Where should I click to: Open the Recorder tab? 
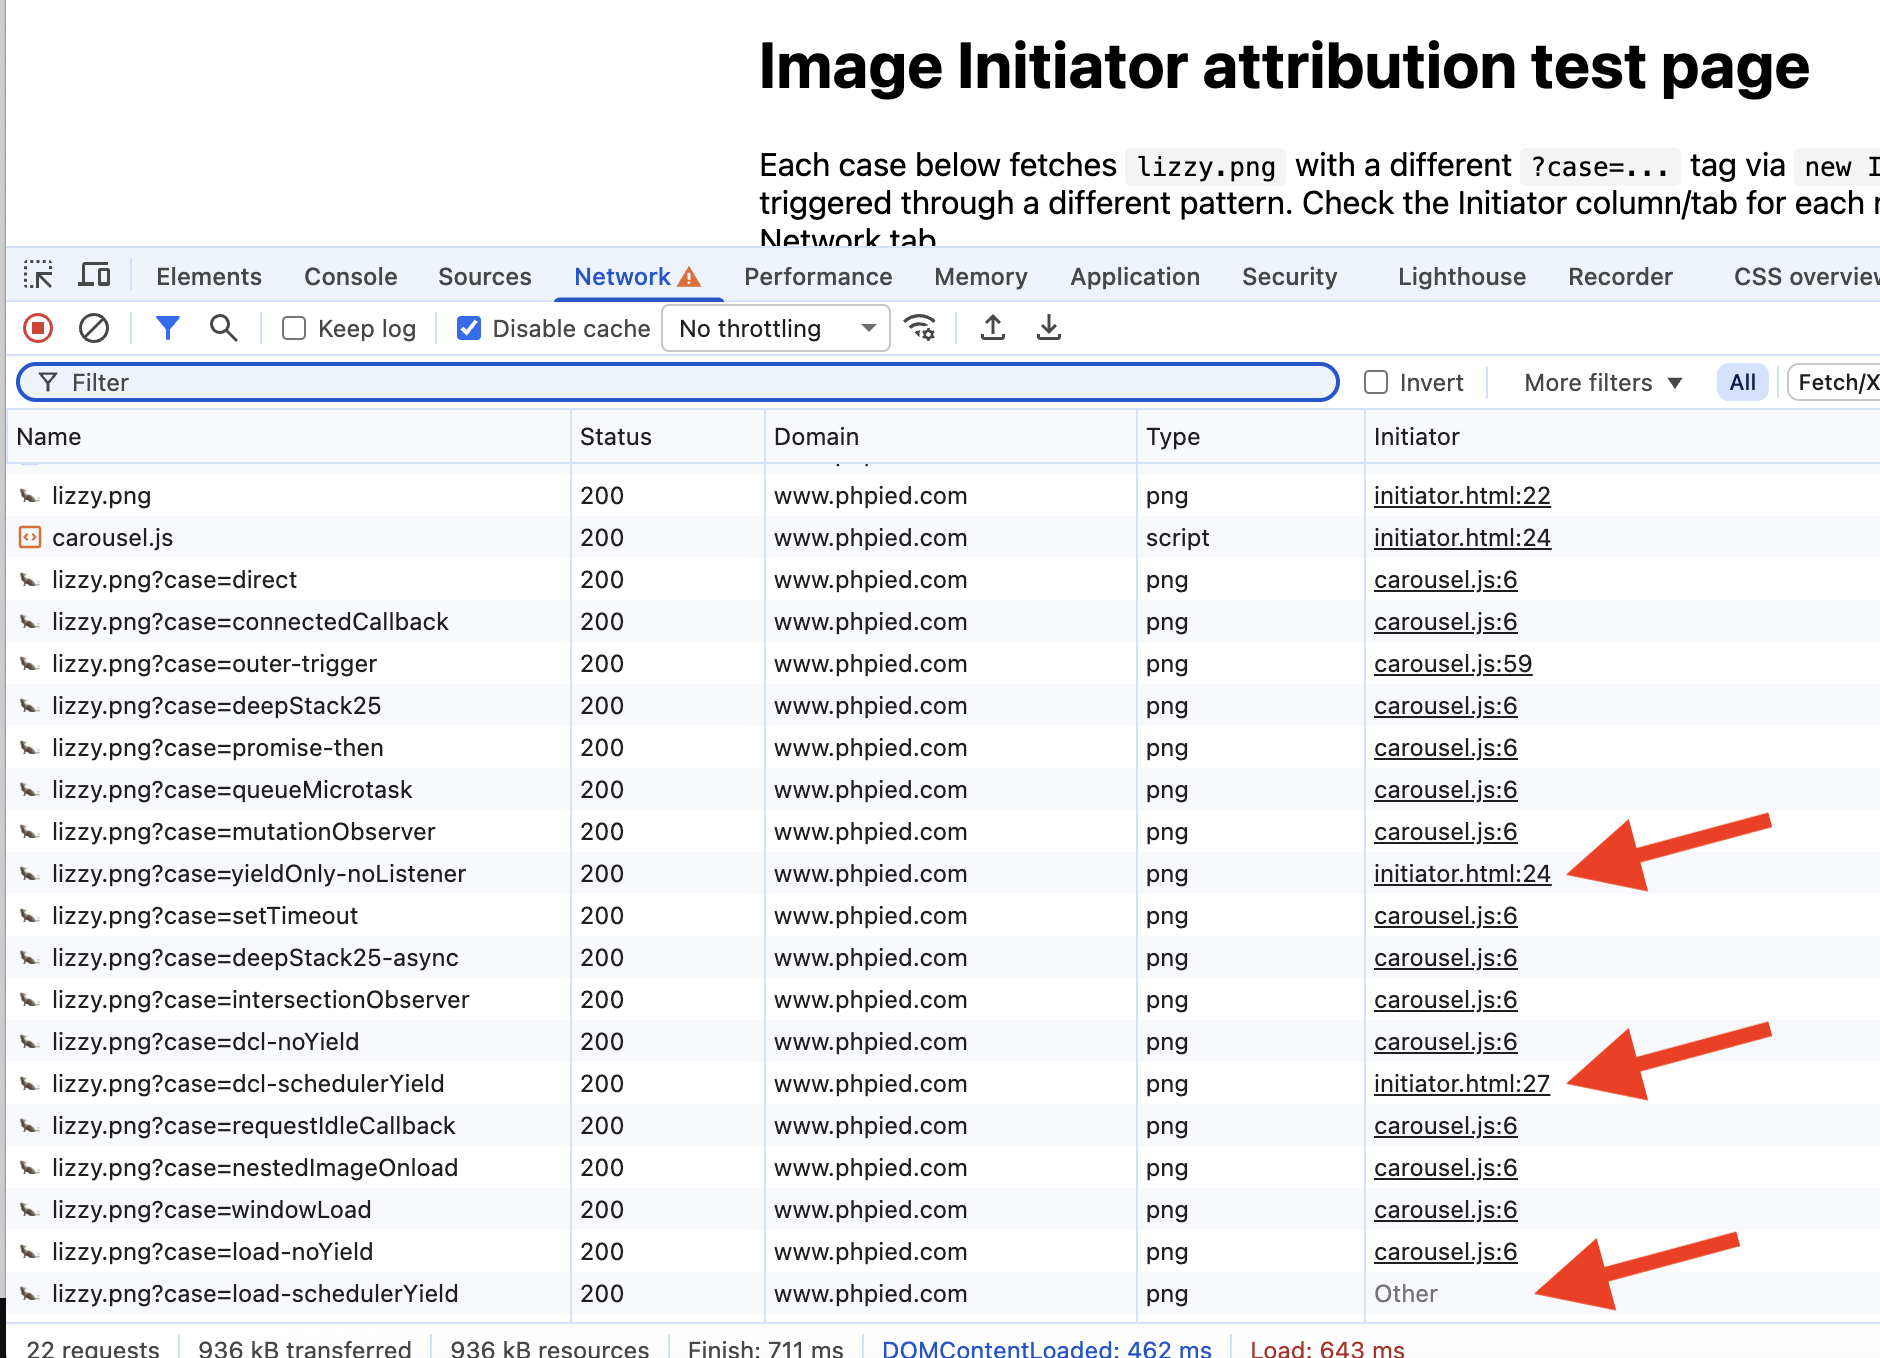(1620, 277)
